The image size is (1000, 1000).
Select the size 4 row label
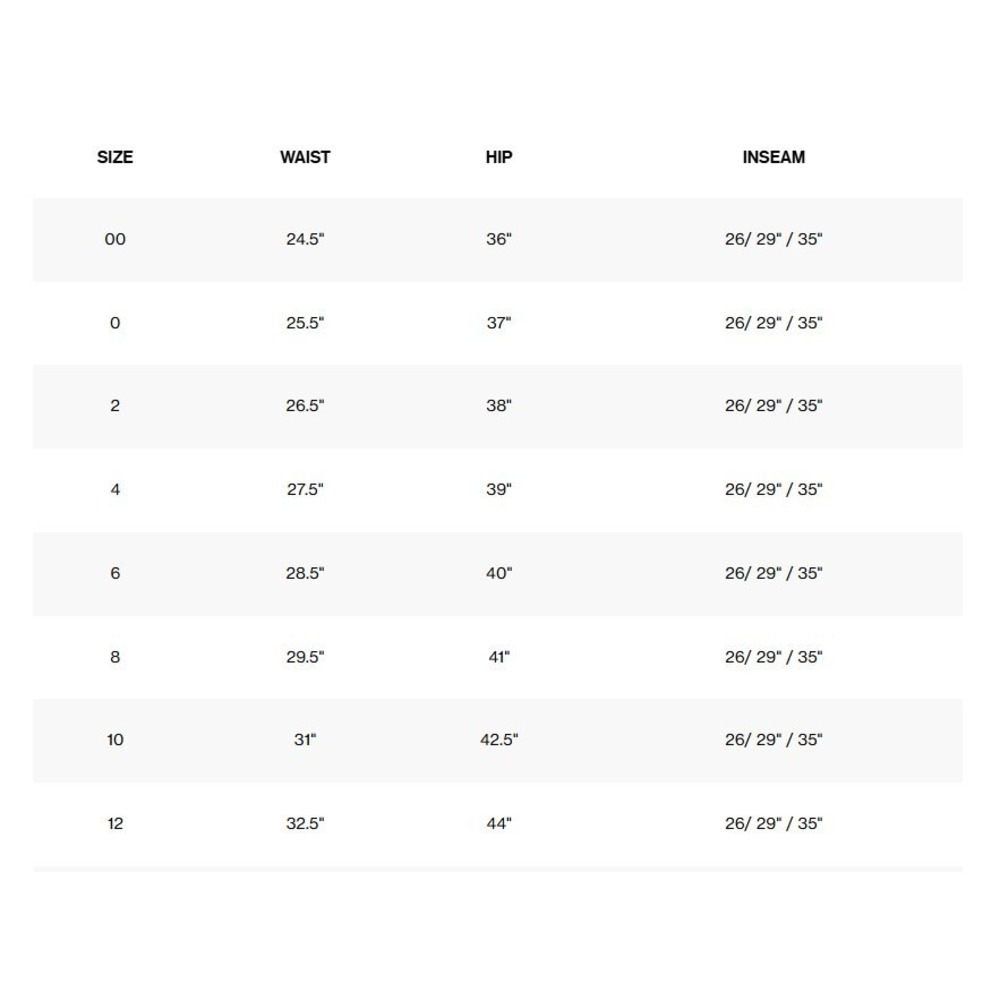(115, 489)
